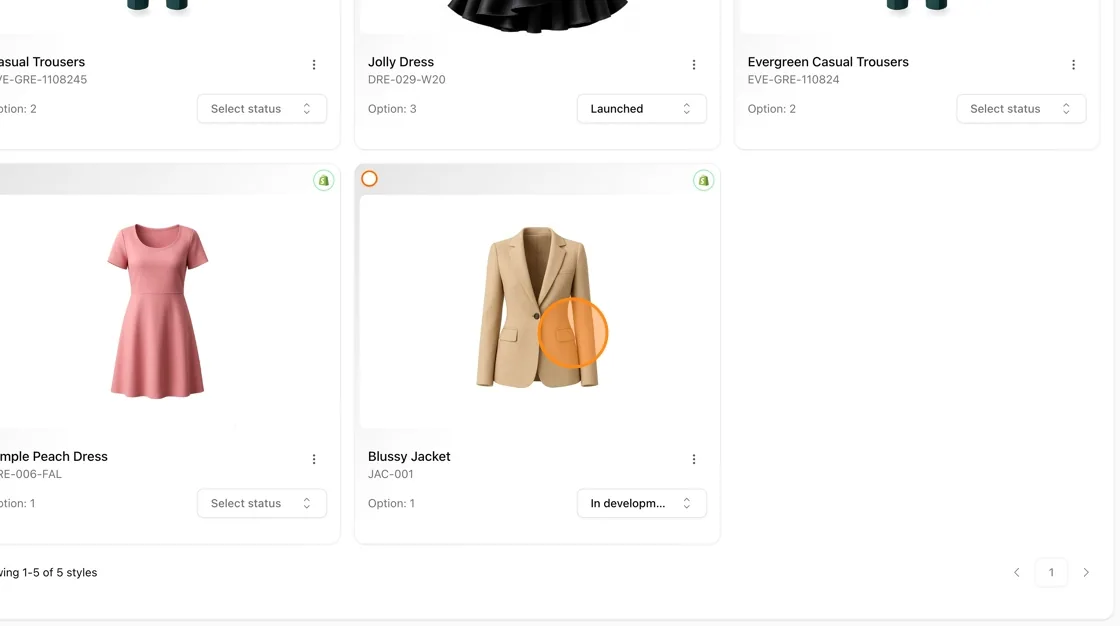Click the Option: 3 label on Jolly Dress
Image resolution: width=1120 pixels, height=626 pixels.
point(392,109)
